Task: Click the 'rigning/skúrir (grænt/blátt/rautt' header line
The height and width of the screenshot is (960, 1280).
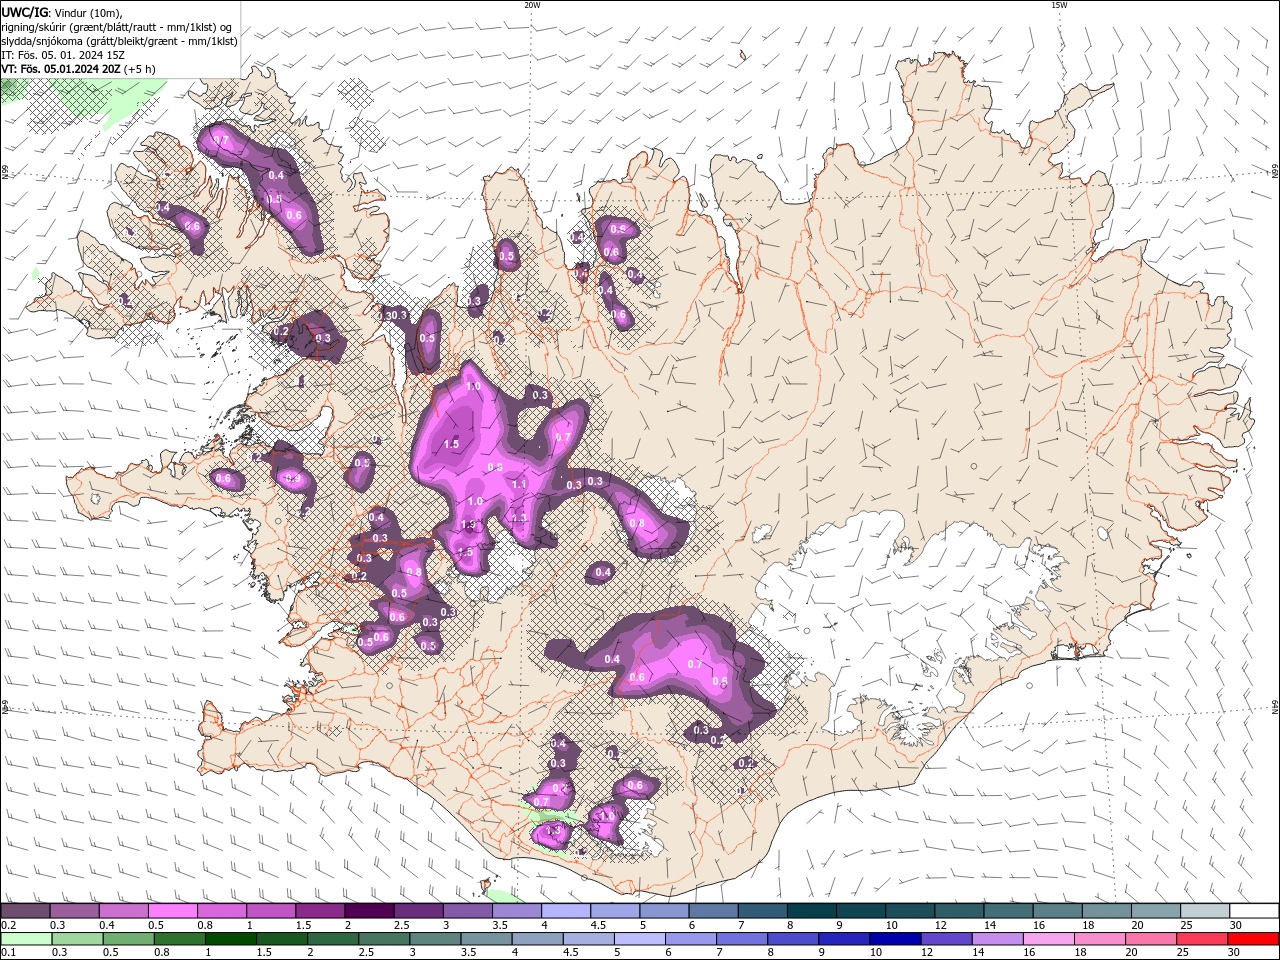Action: coord(117,27)
